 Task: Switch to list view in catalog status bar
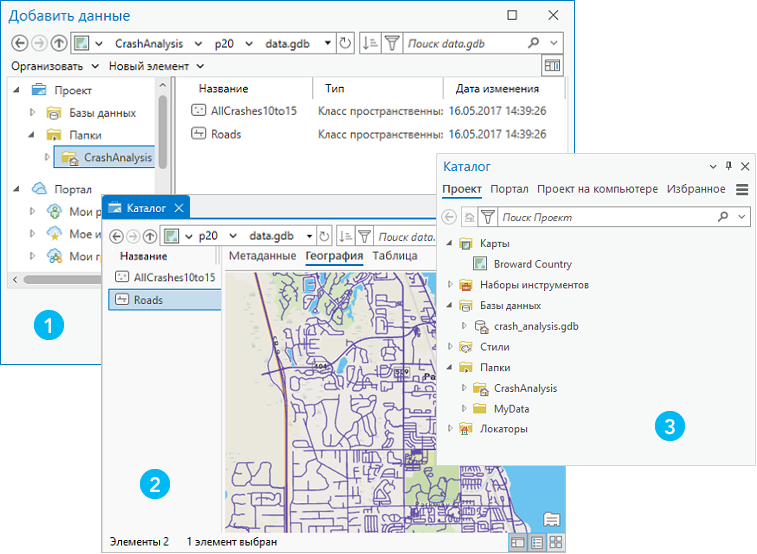(x=536, y=542)
